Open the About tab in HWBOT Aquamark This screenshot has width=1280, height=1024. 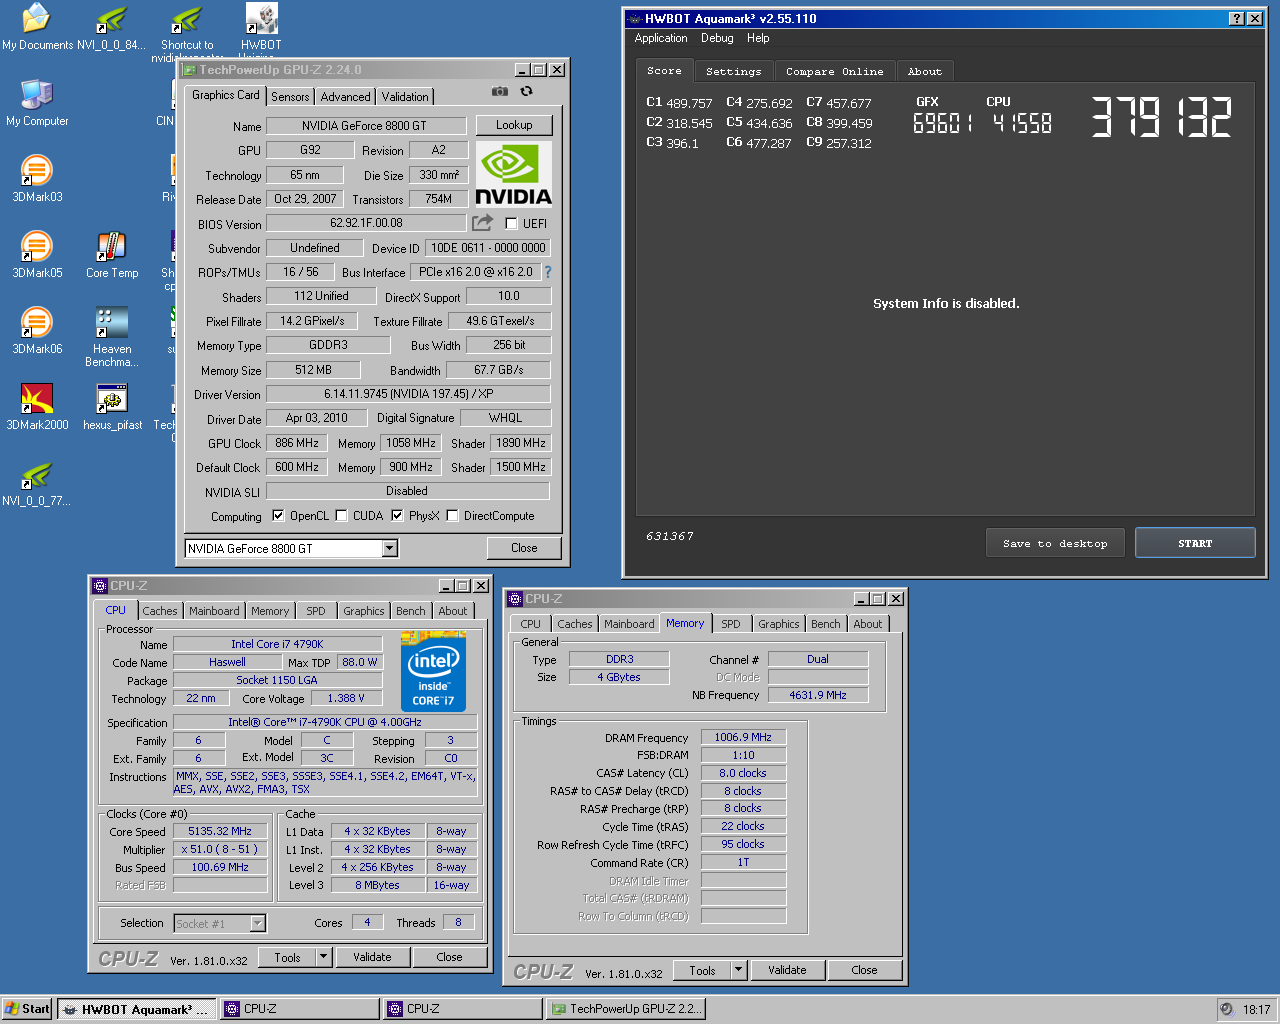click(x=925, y=72)
